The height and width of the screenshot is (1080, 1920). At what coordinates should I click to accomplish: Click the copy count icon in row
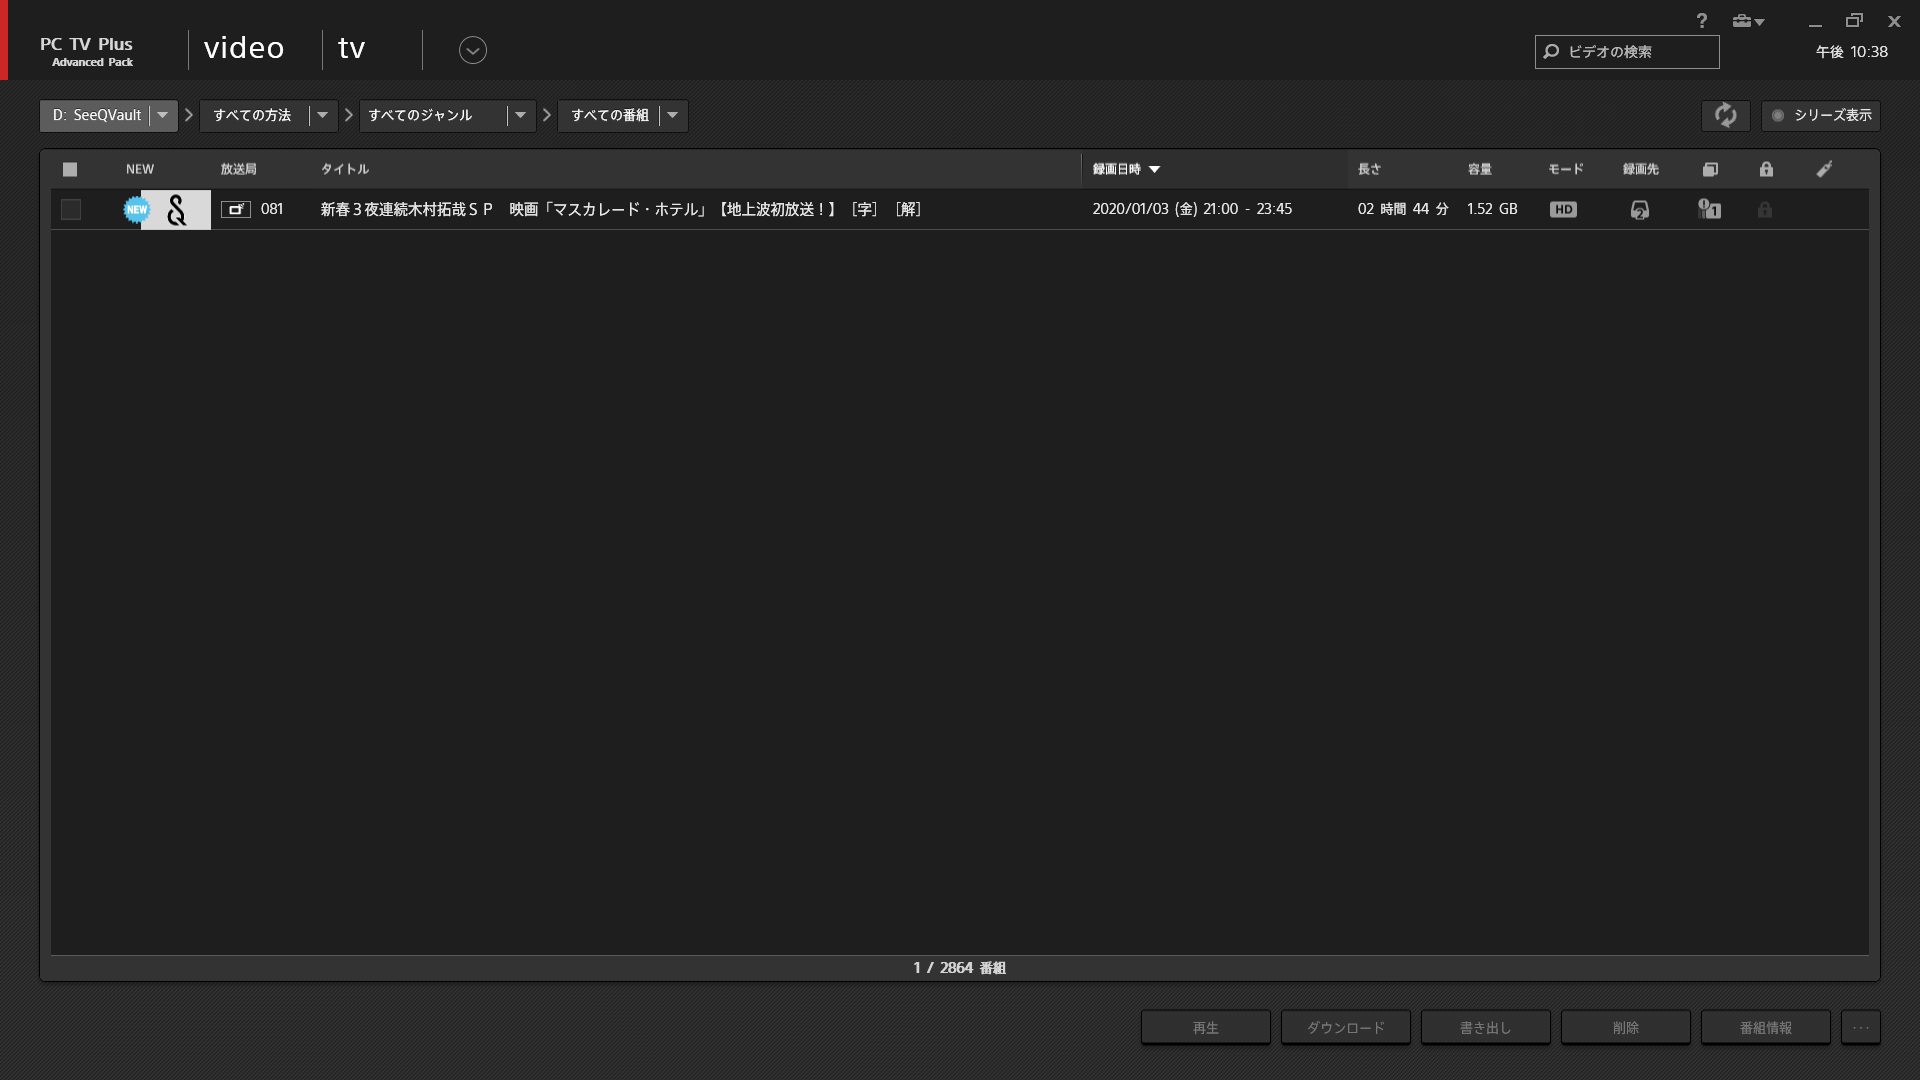[1709, 209]
